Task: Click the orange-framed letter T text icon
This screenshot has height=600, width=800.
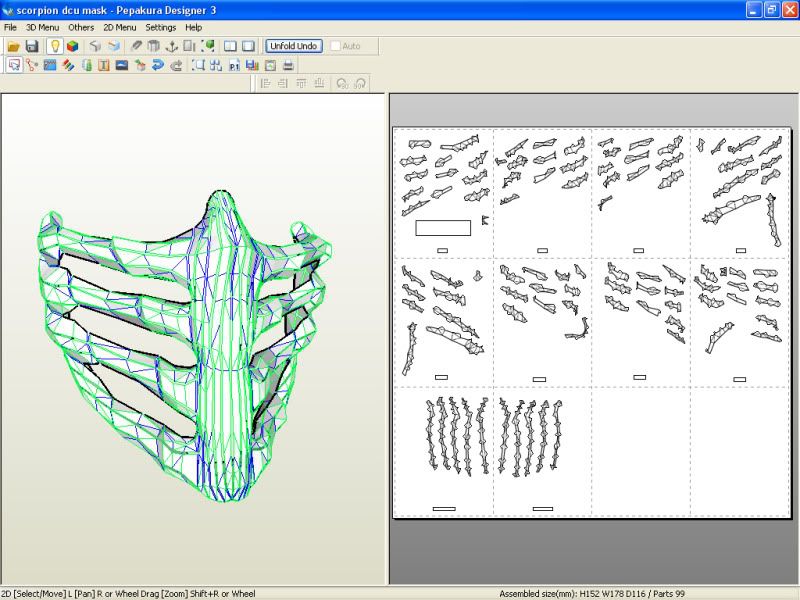Action: [x=104, y=65]
